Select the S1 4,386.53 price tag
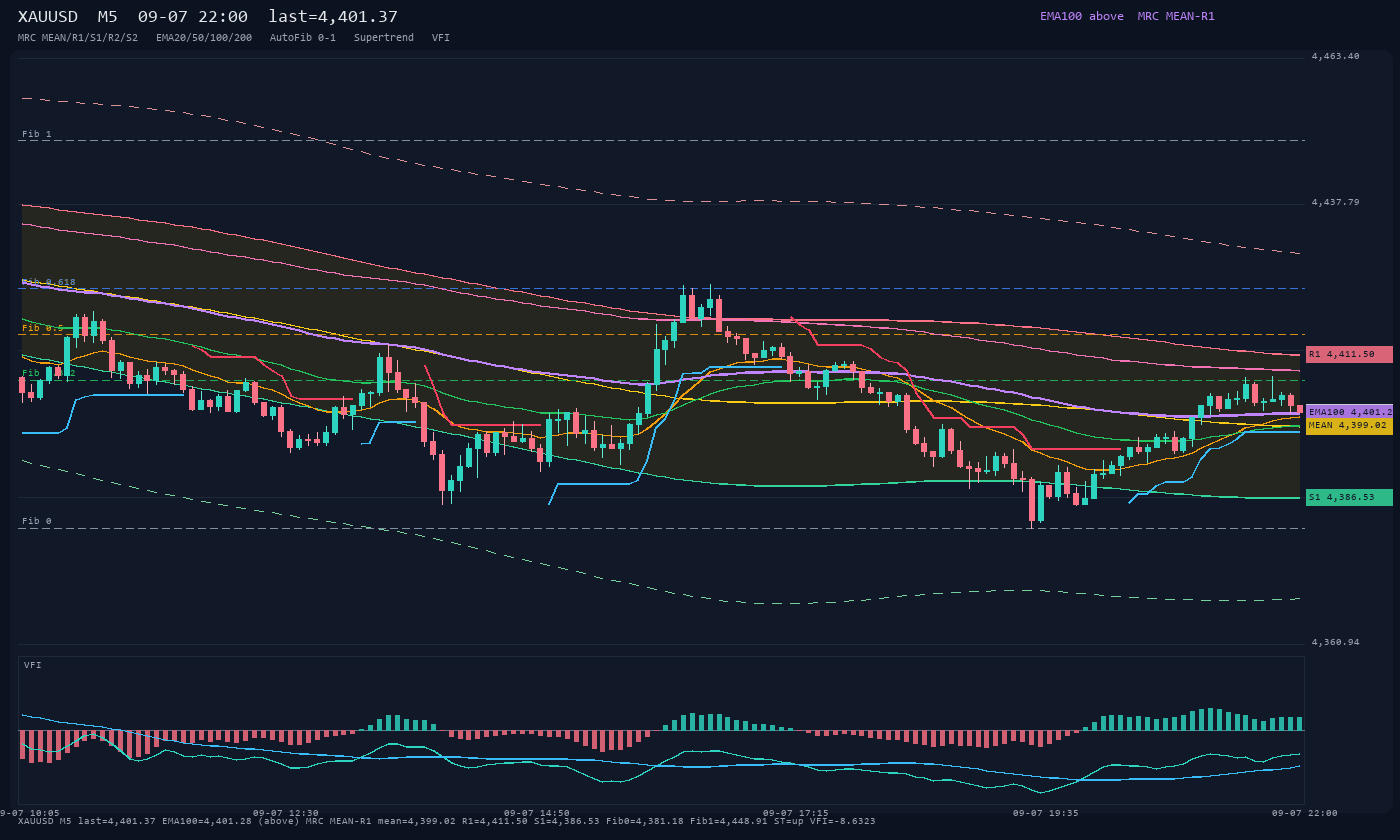The height and width of the screenshot is (840, 1400). click(x=1349, y=497)
